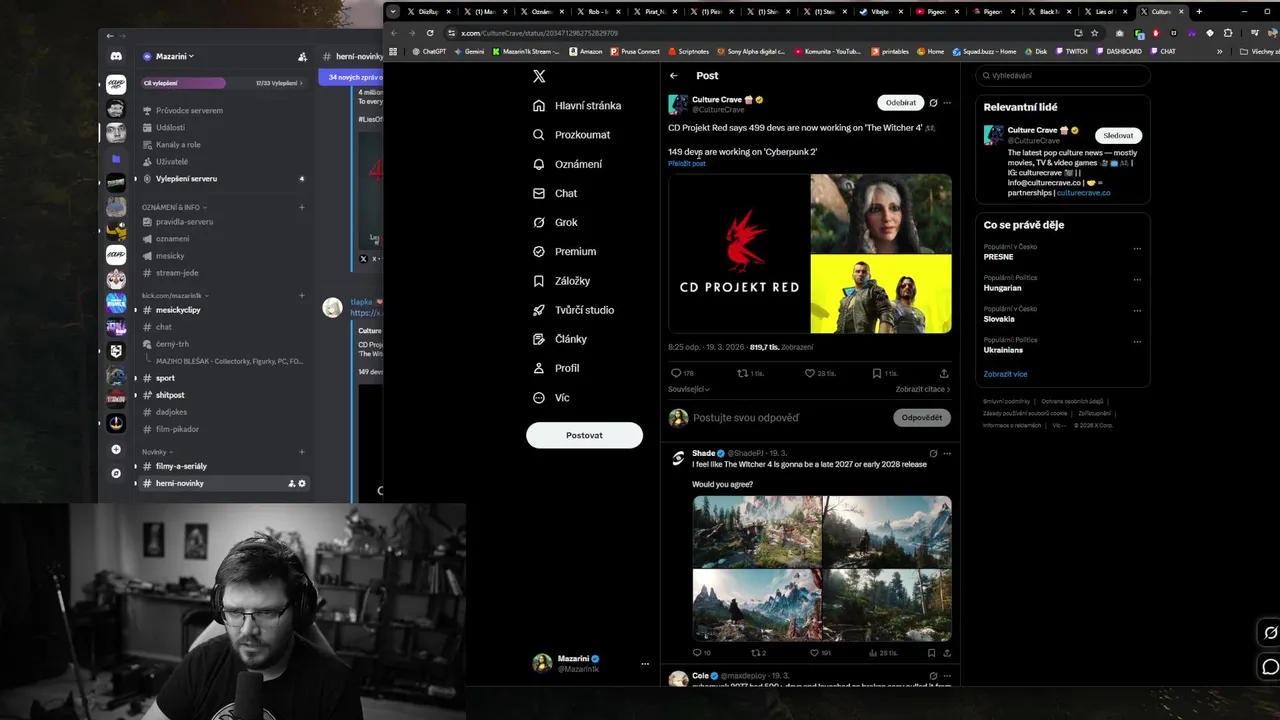Open Premium in X sidebar

pos(564,251)
